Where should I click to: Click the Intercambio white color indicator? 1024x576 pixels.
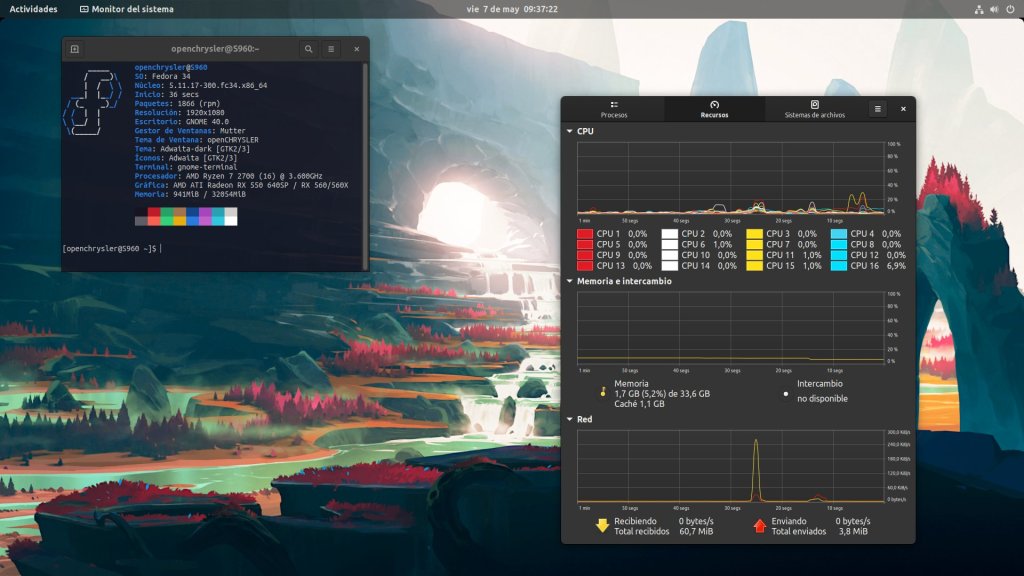pos(785,393)
